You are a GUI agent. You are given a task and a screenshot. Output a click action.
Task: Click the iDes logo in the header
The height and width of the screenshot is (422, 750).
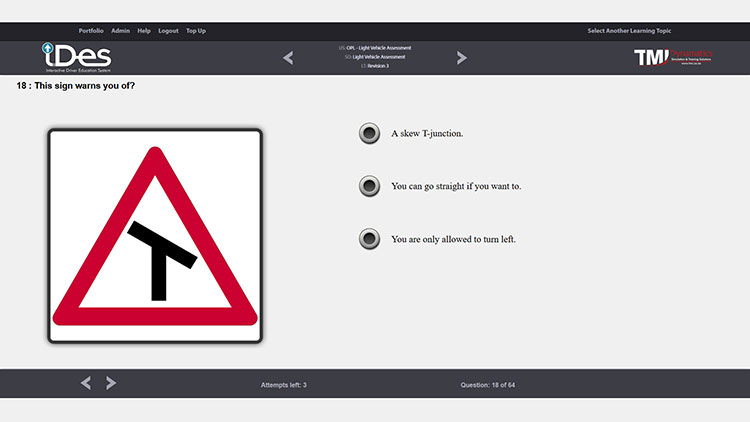[76, 57]
